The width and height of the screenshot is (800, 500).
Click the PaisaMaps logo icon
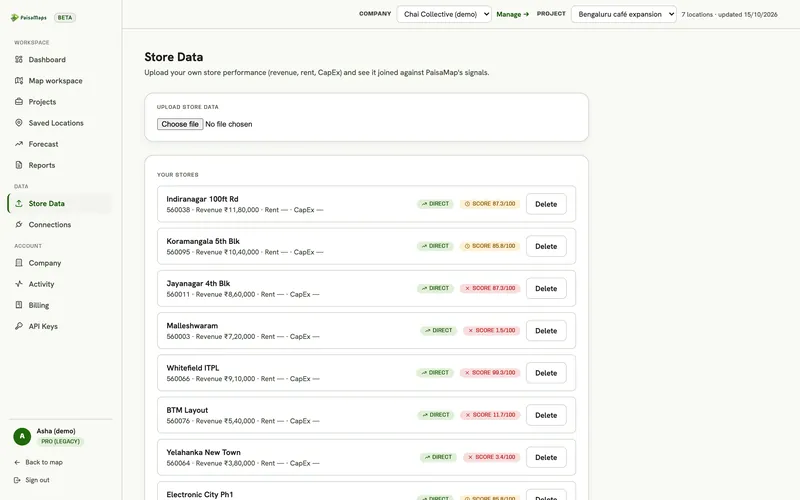point(14,18)
